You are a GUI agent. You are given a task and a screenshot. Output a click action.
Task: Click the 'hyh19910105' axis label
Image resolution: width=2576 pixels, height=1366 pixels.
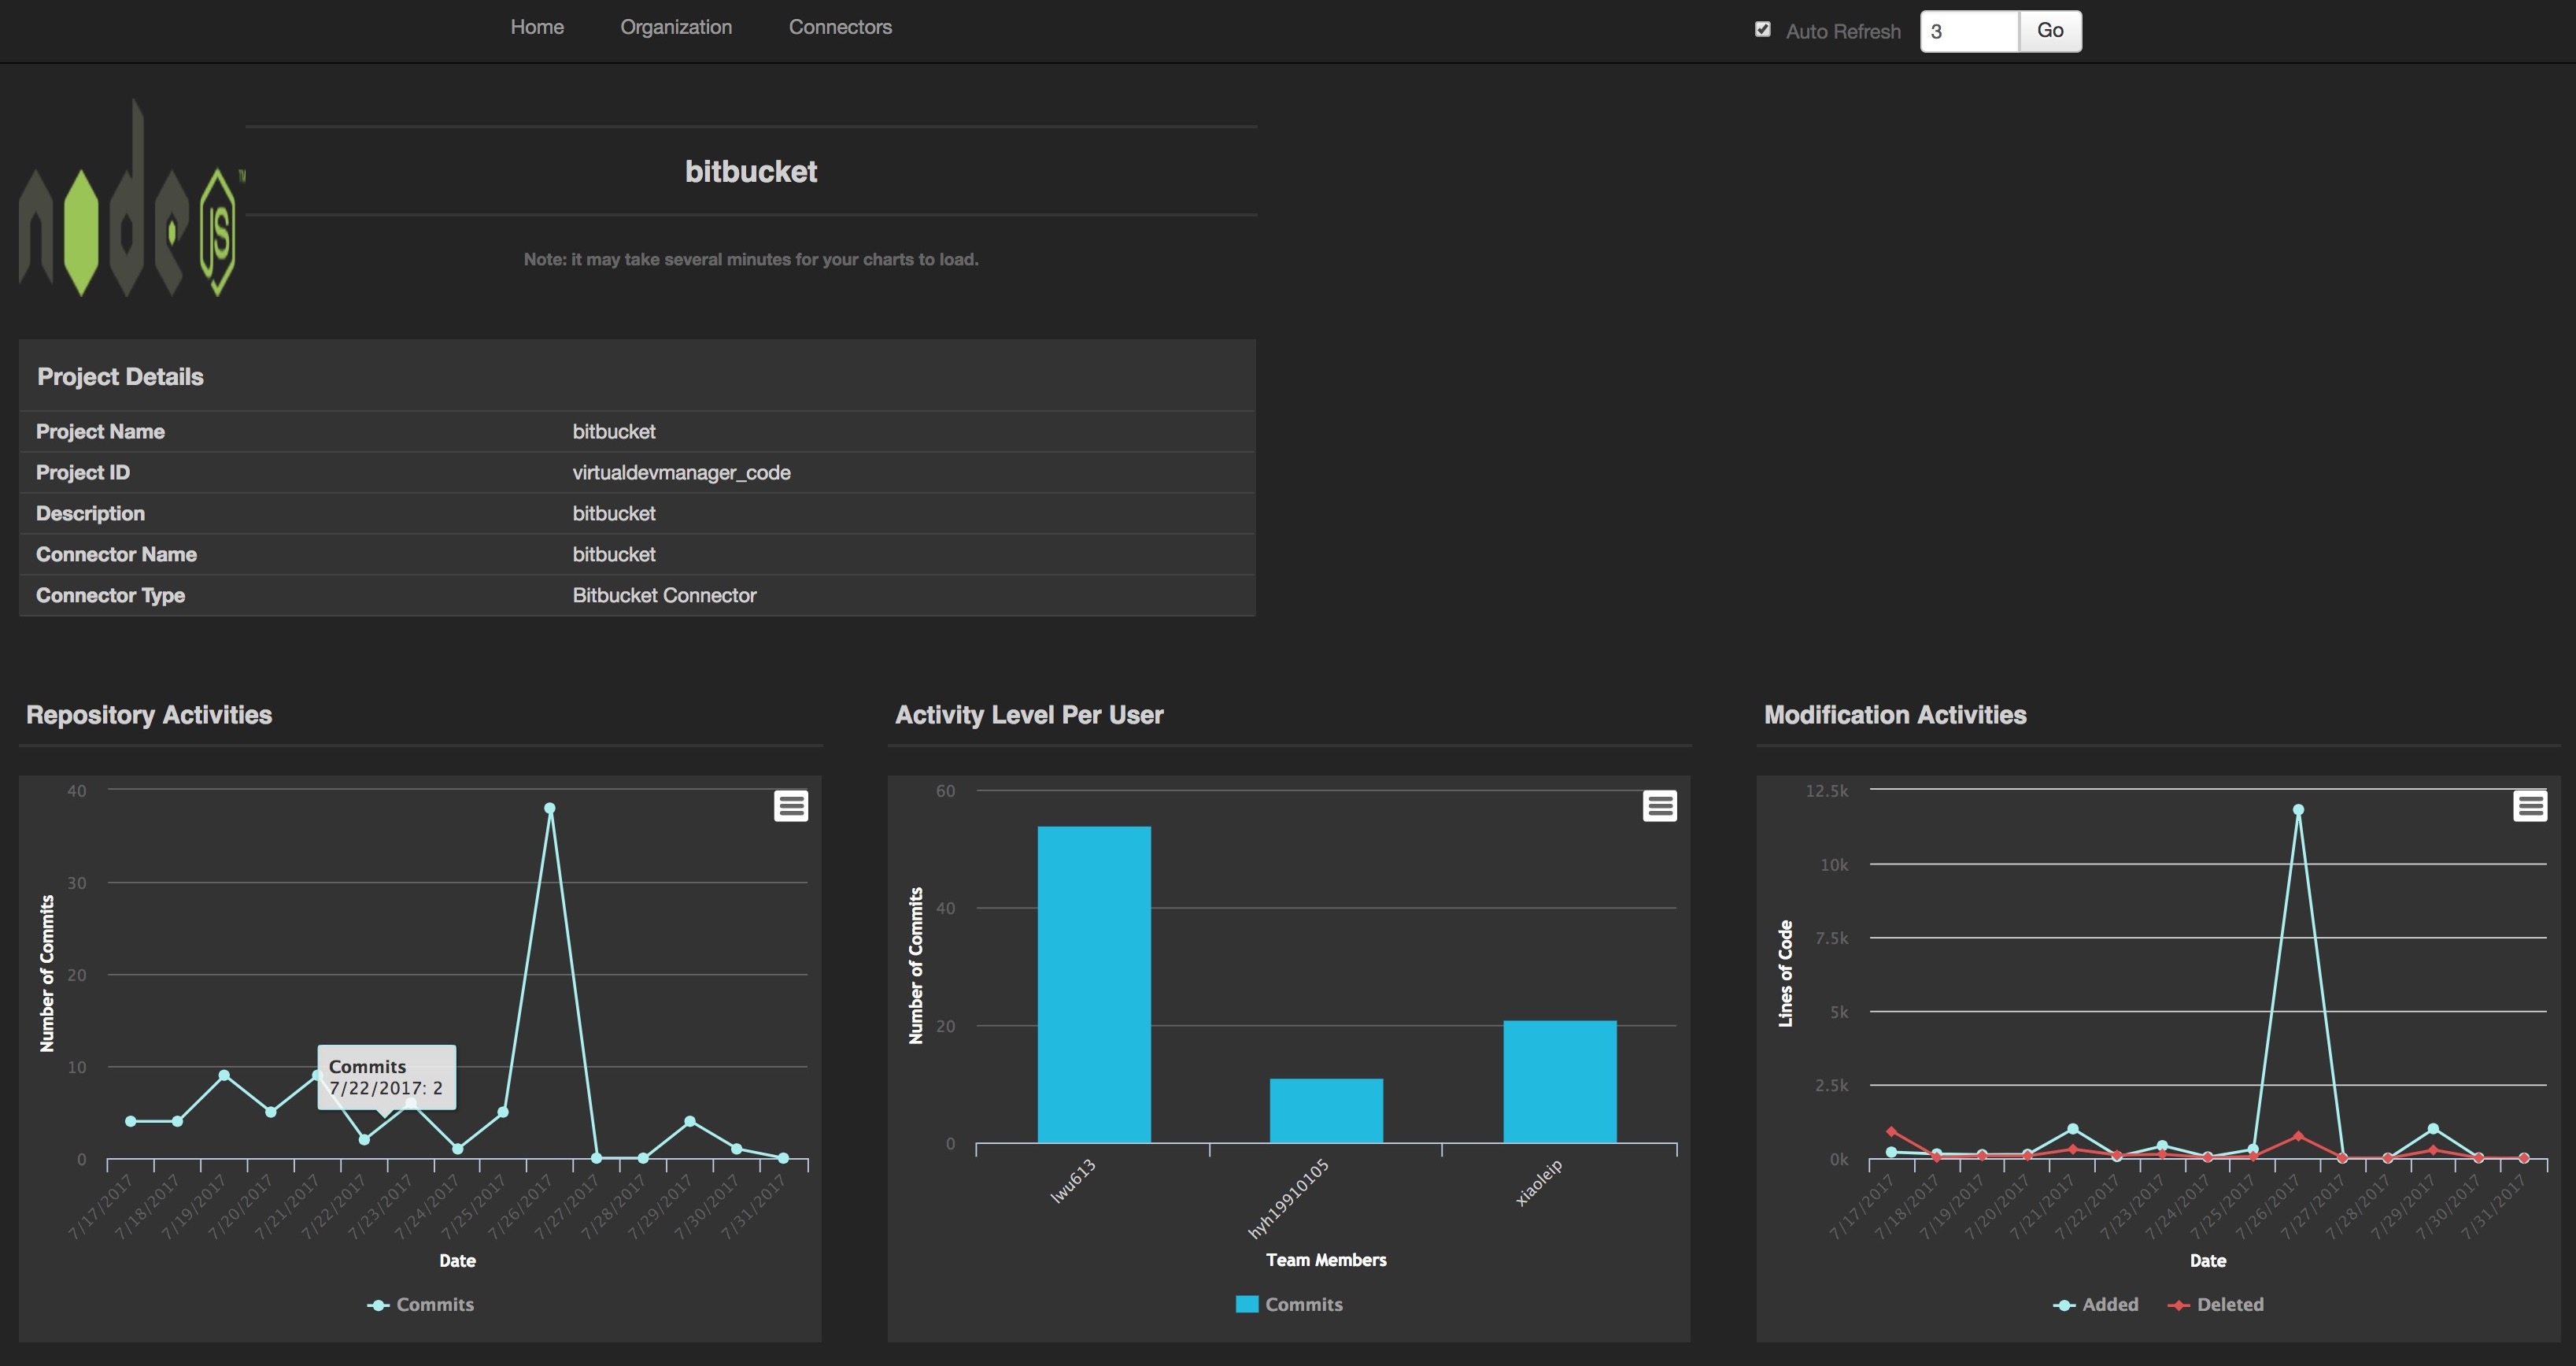pos(1288,1198)
